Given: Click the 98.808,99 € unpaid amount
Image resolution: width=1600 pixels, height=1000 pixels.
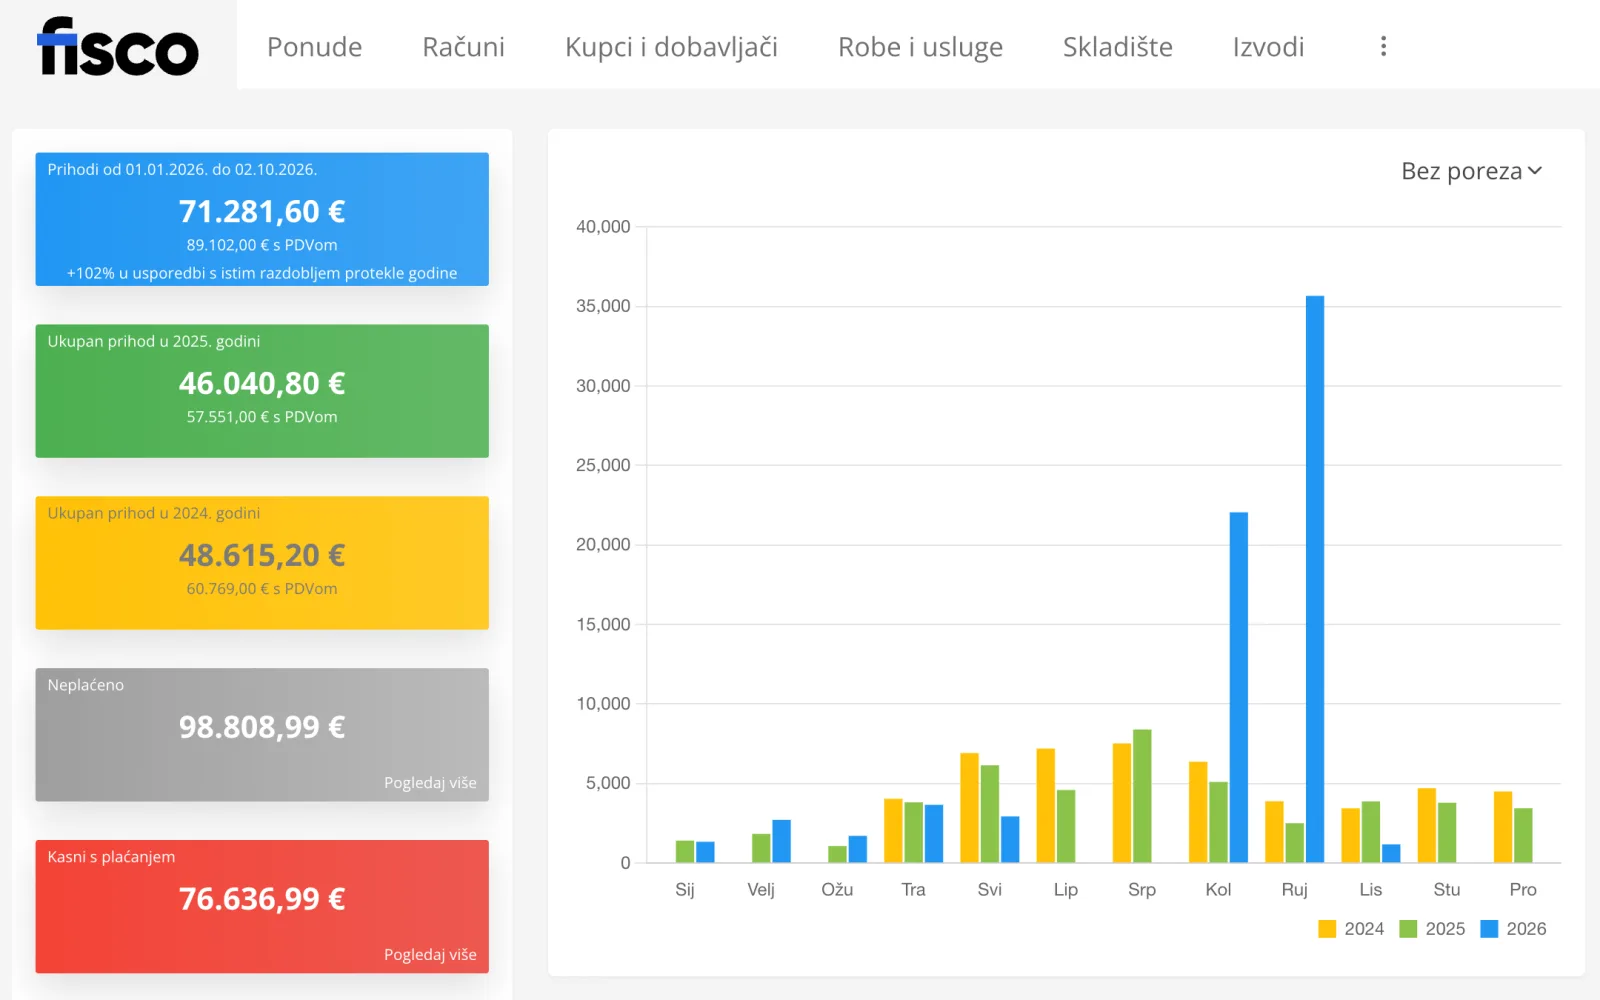Looking at the screenshot, I should [x=262, y=727].
